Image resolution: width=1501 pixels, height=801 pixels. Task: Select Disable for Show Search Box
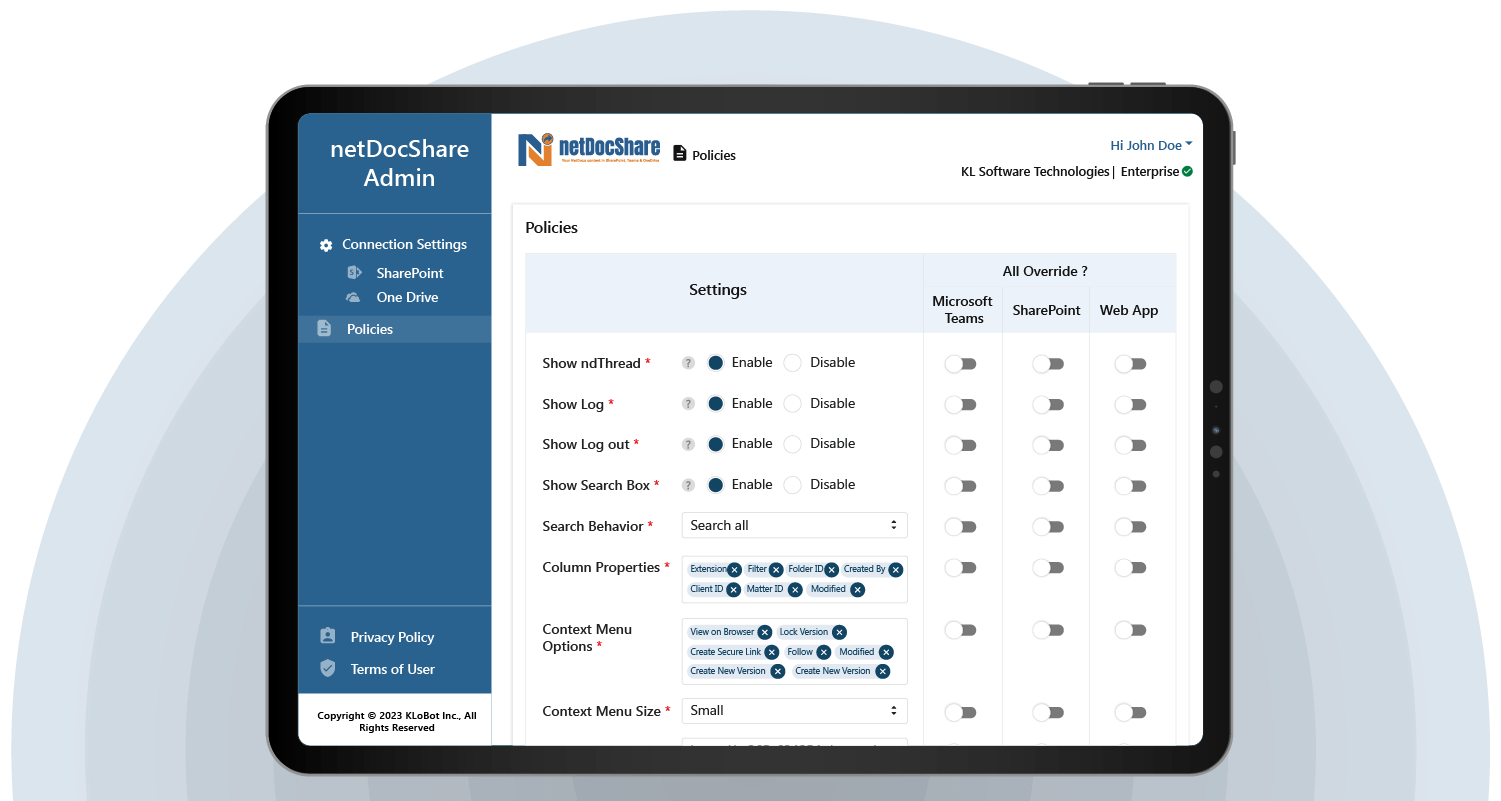[x=792, y=485]
